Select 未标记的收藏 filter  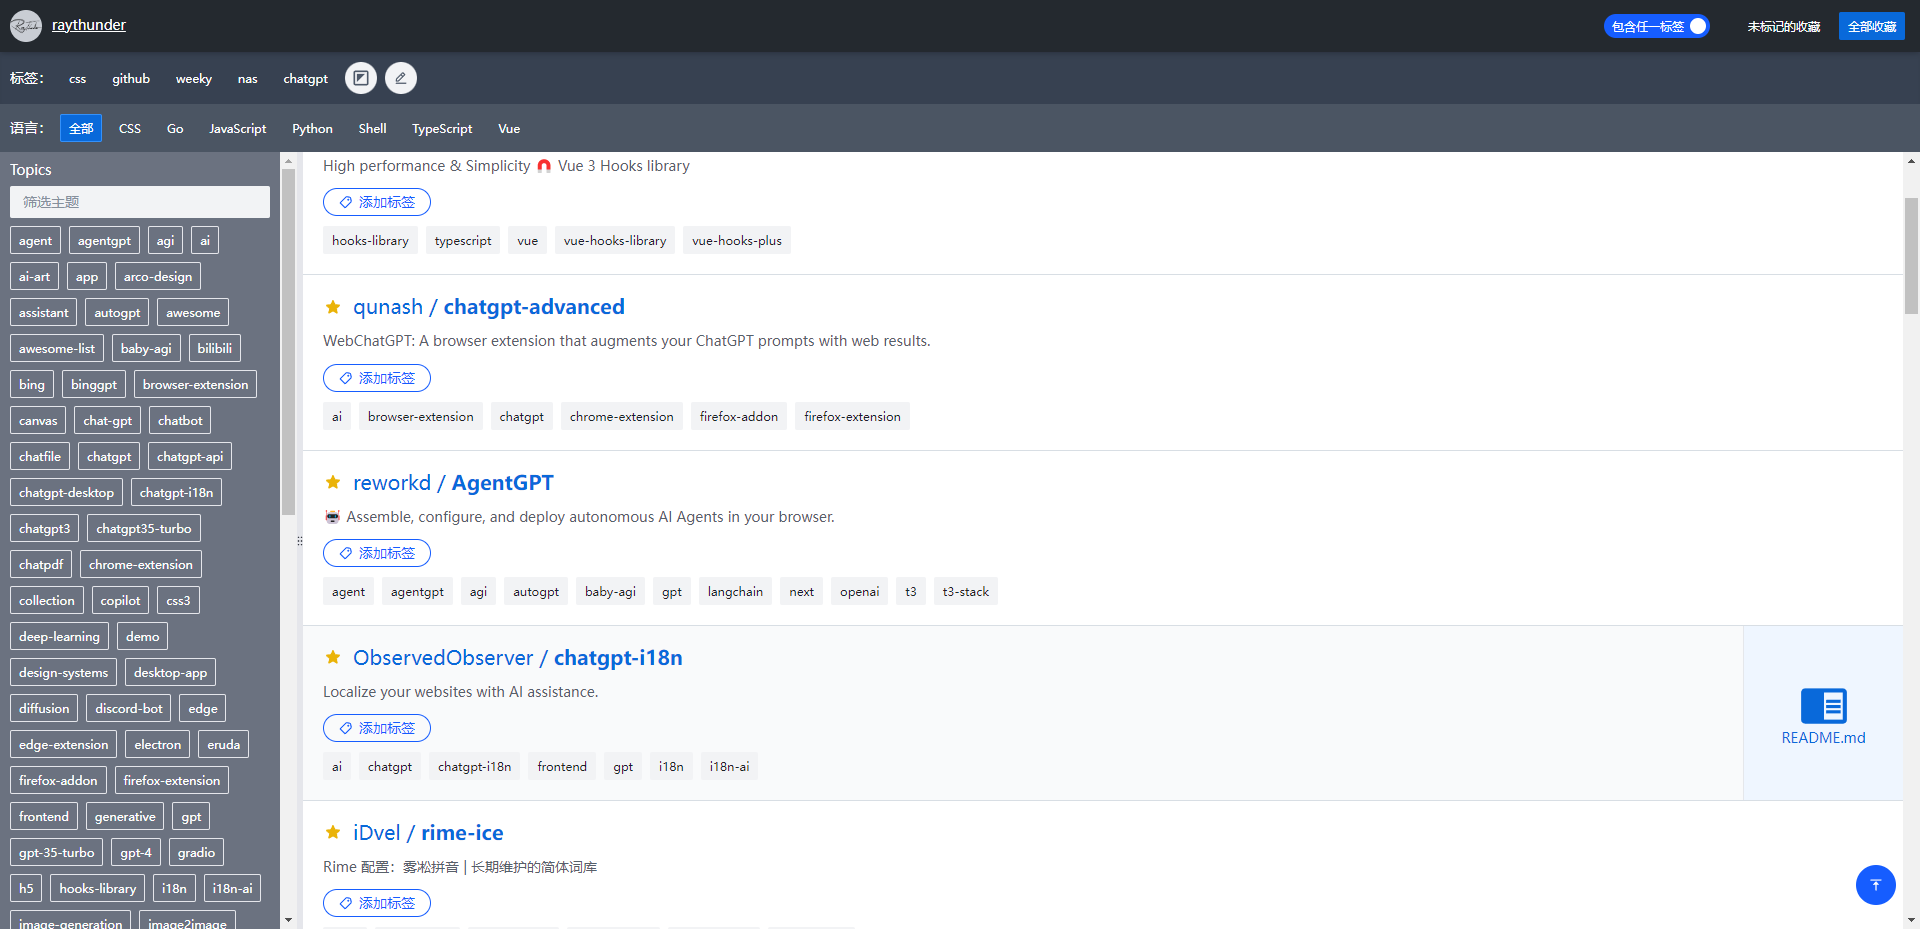(x=1783, y=27)
